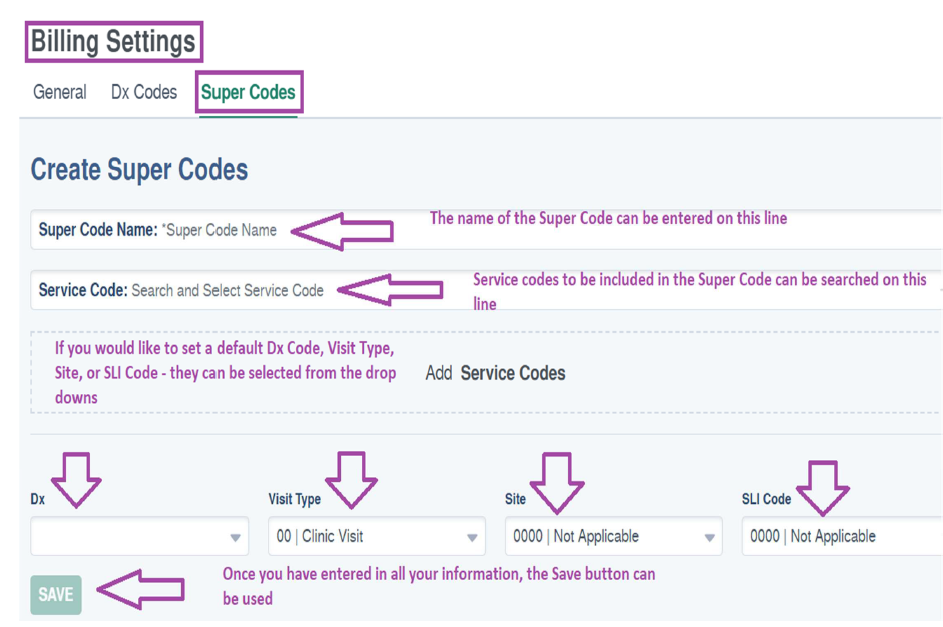Click the arrow pointing to Super Code Name
943x627 pixels.
pyautogui.click(x=342, y=231)
